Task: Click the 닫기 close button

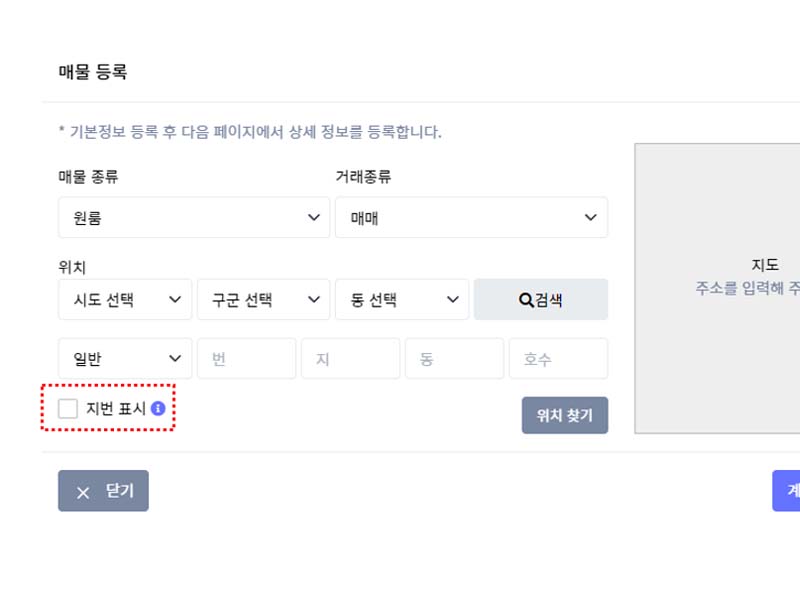Action: [104, 491]
